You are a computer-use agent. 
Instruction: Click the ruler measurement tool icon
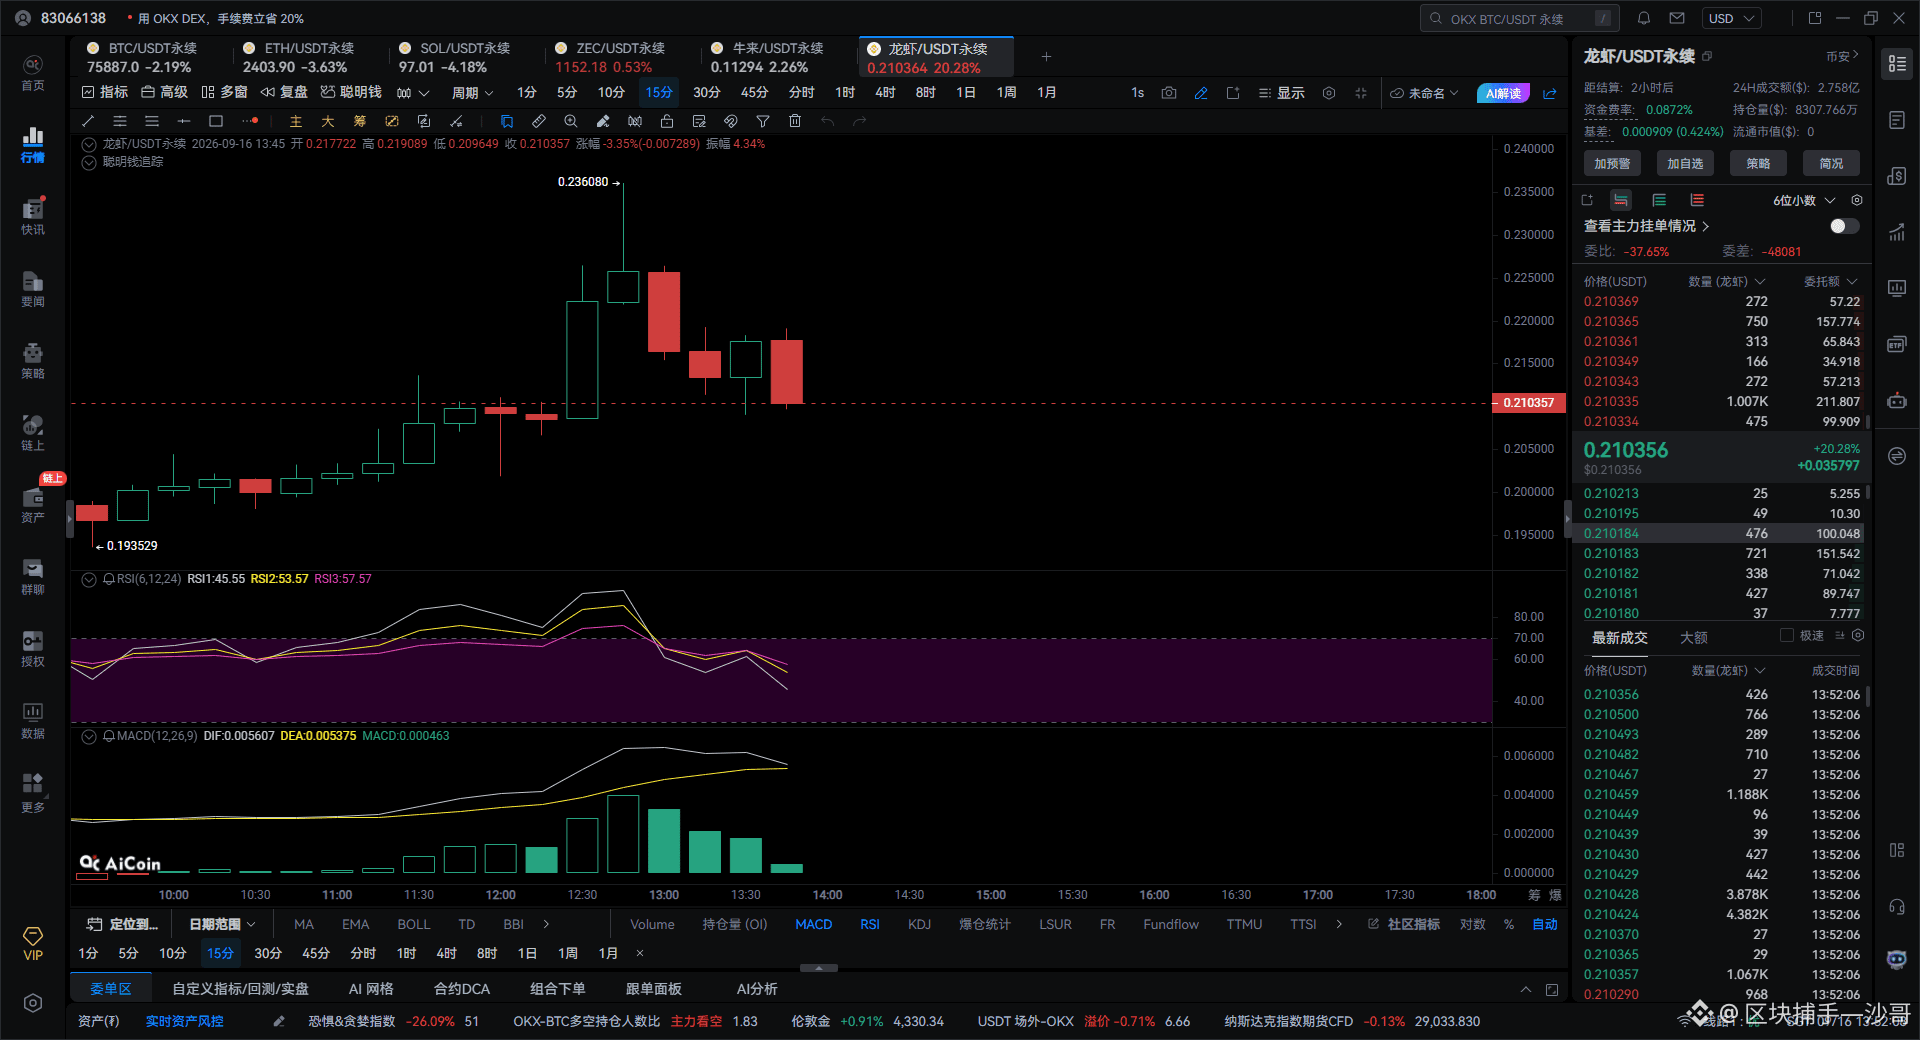(539, 121)
